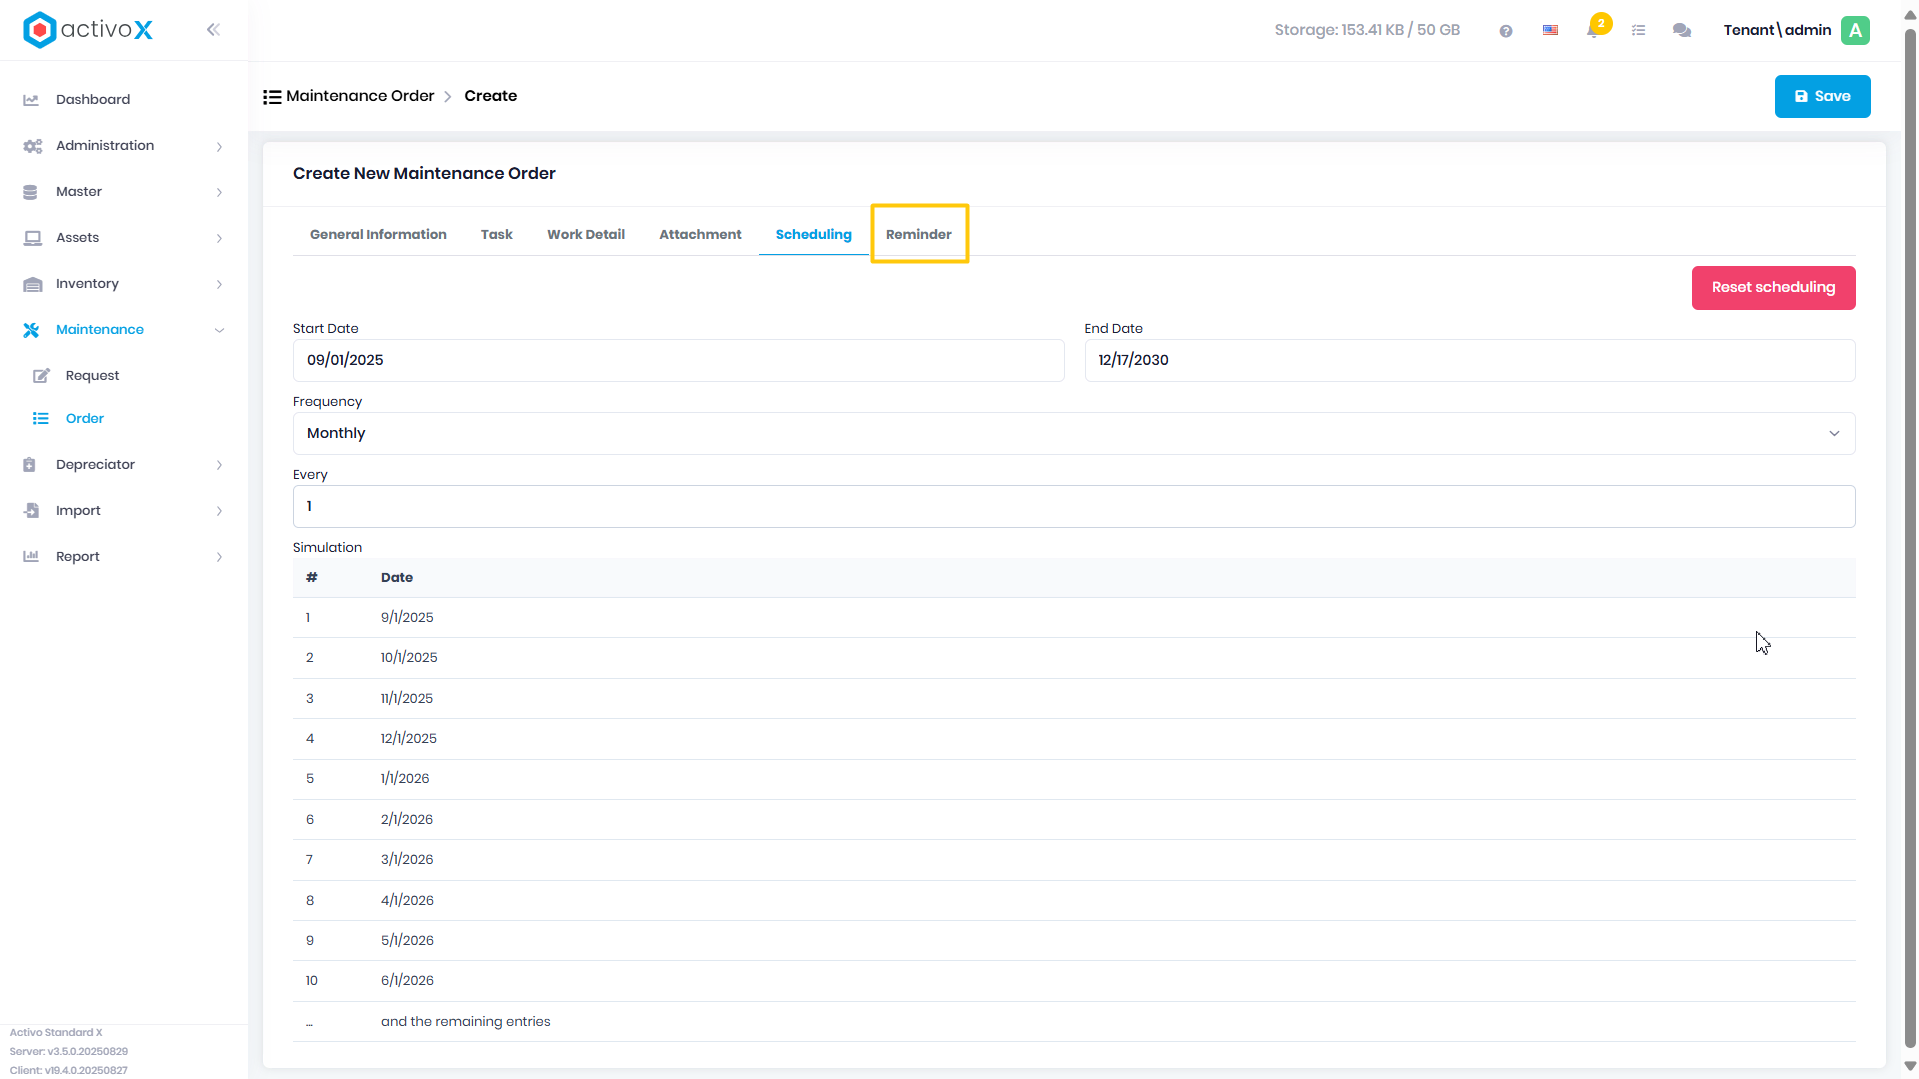The image size is (1919, 1079).
Task: Click the Request edit icon
Action: [x=41, y=376]
